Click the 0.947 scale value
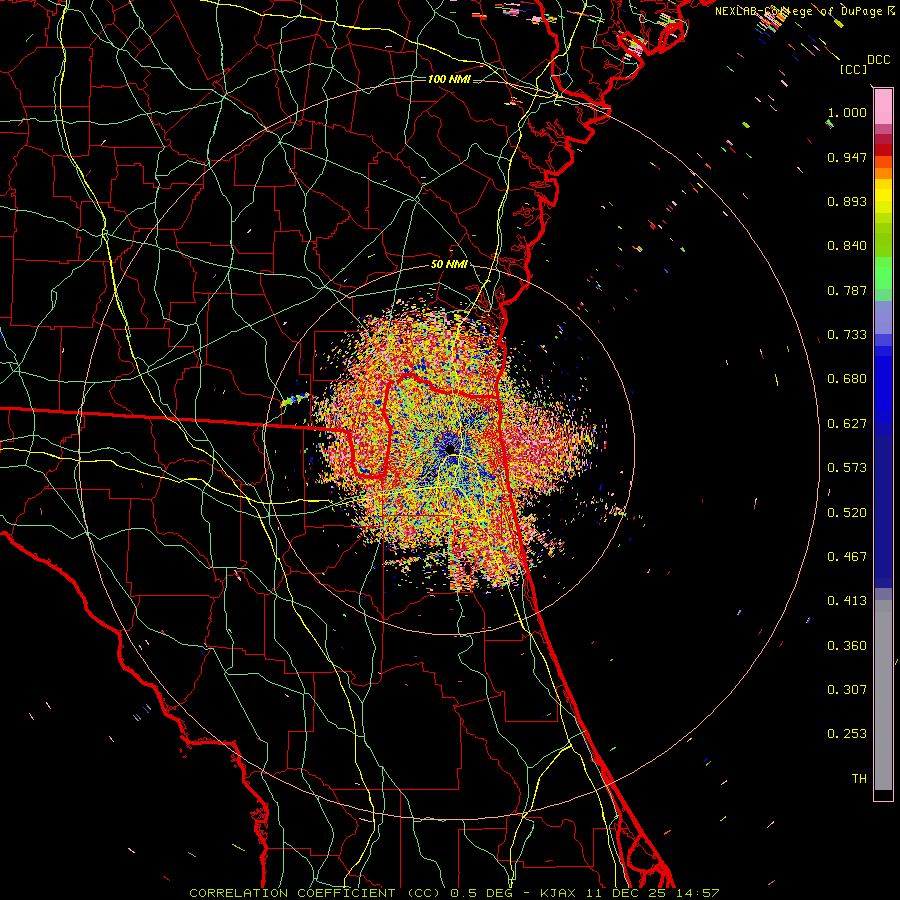 coord(847,157)
